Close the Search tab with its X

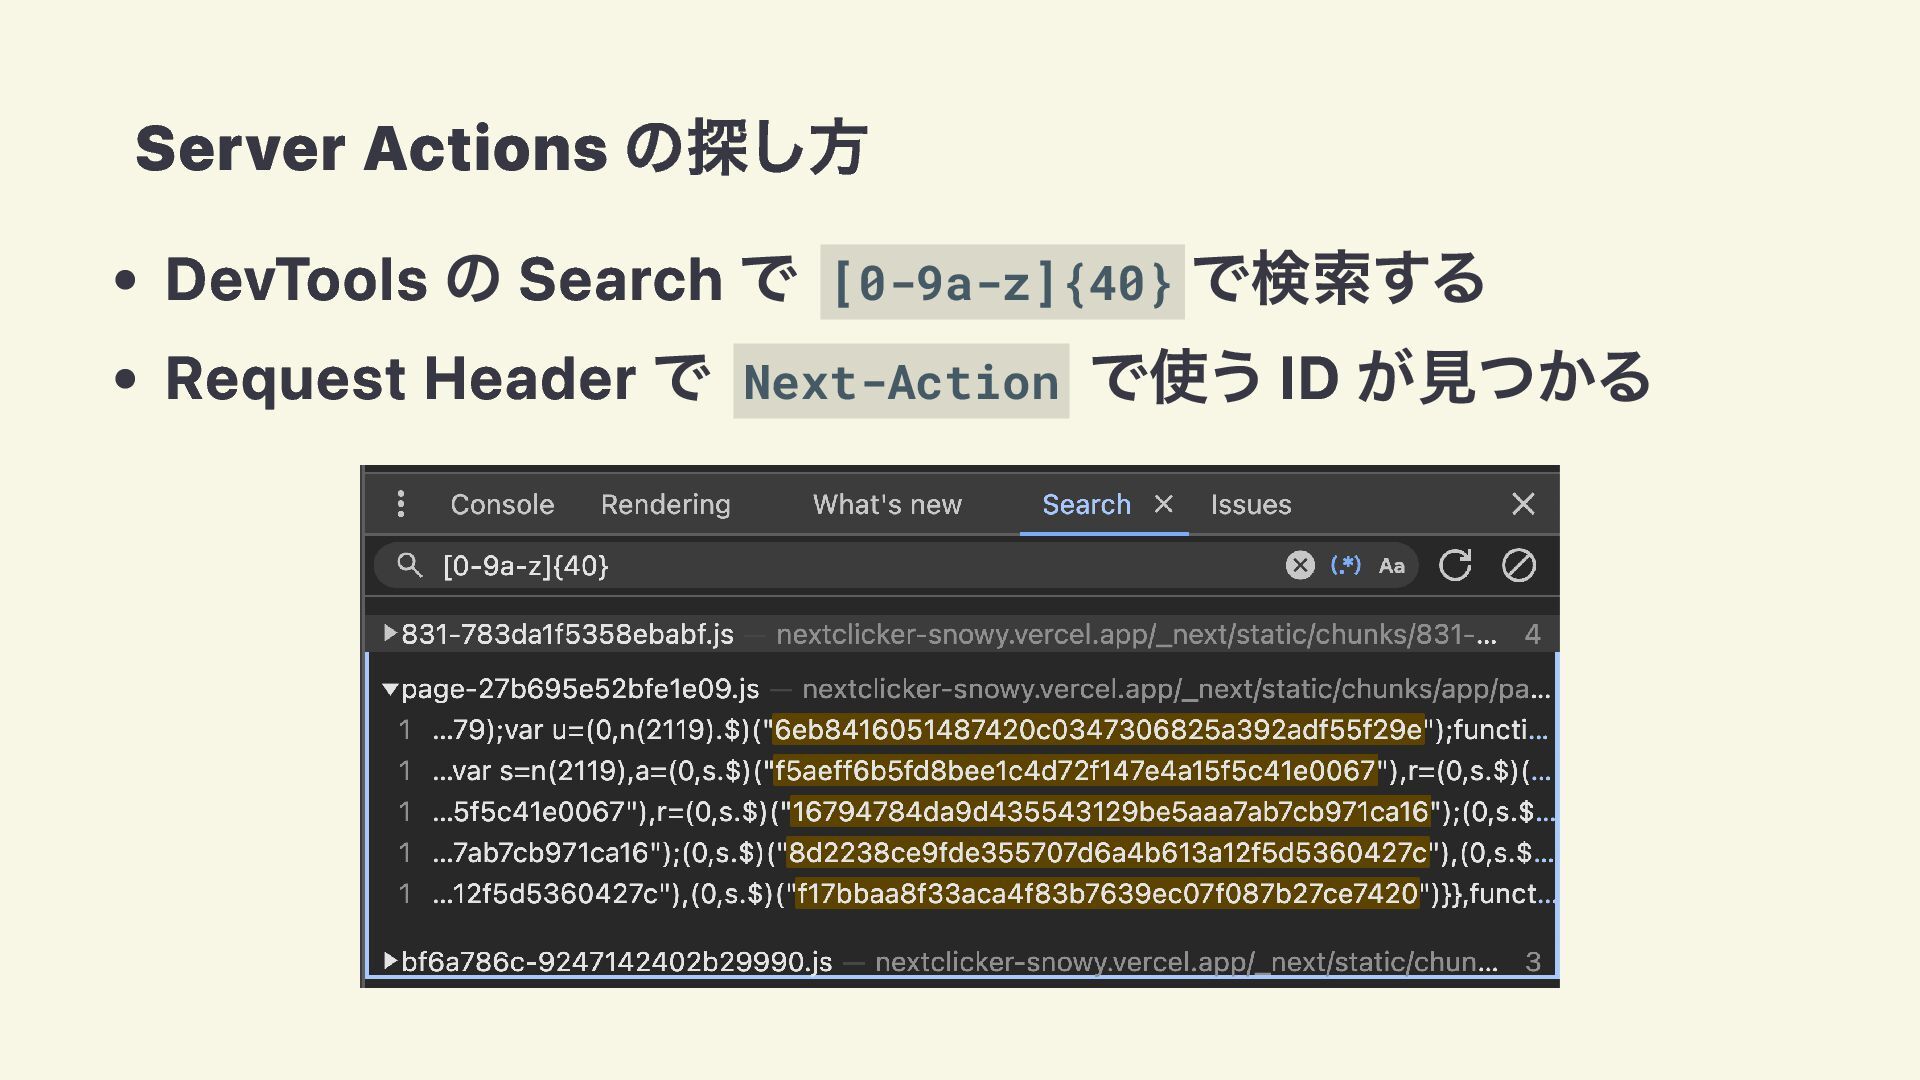tap(1163, 504)
